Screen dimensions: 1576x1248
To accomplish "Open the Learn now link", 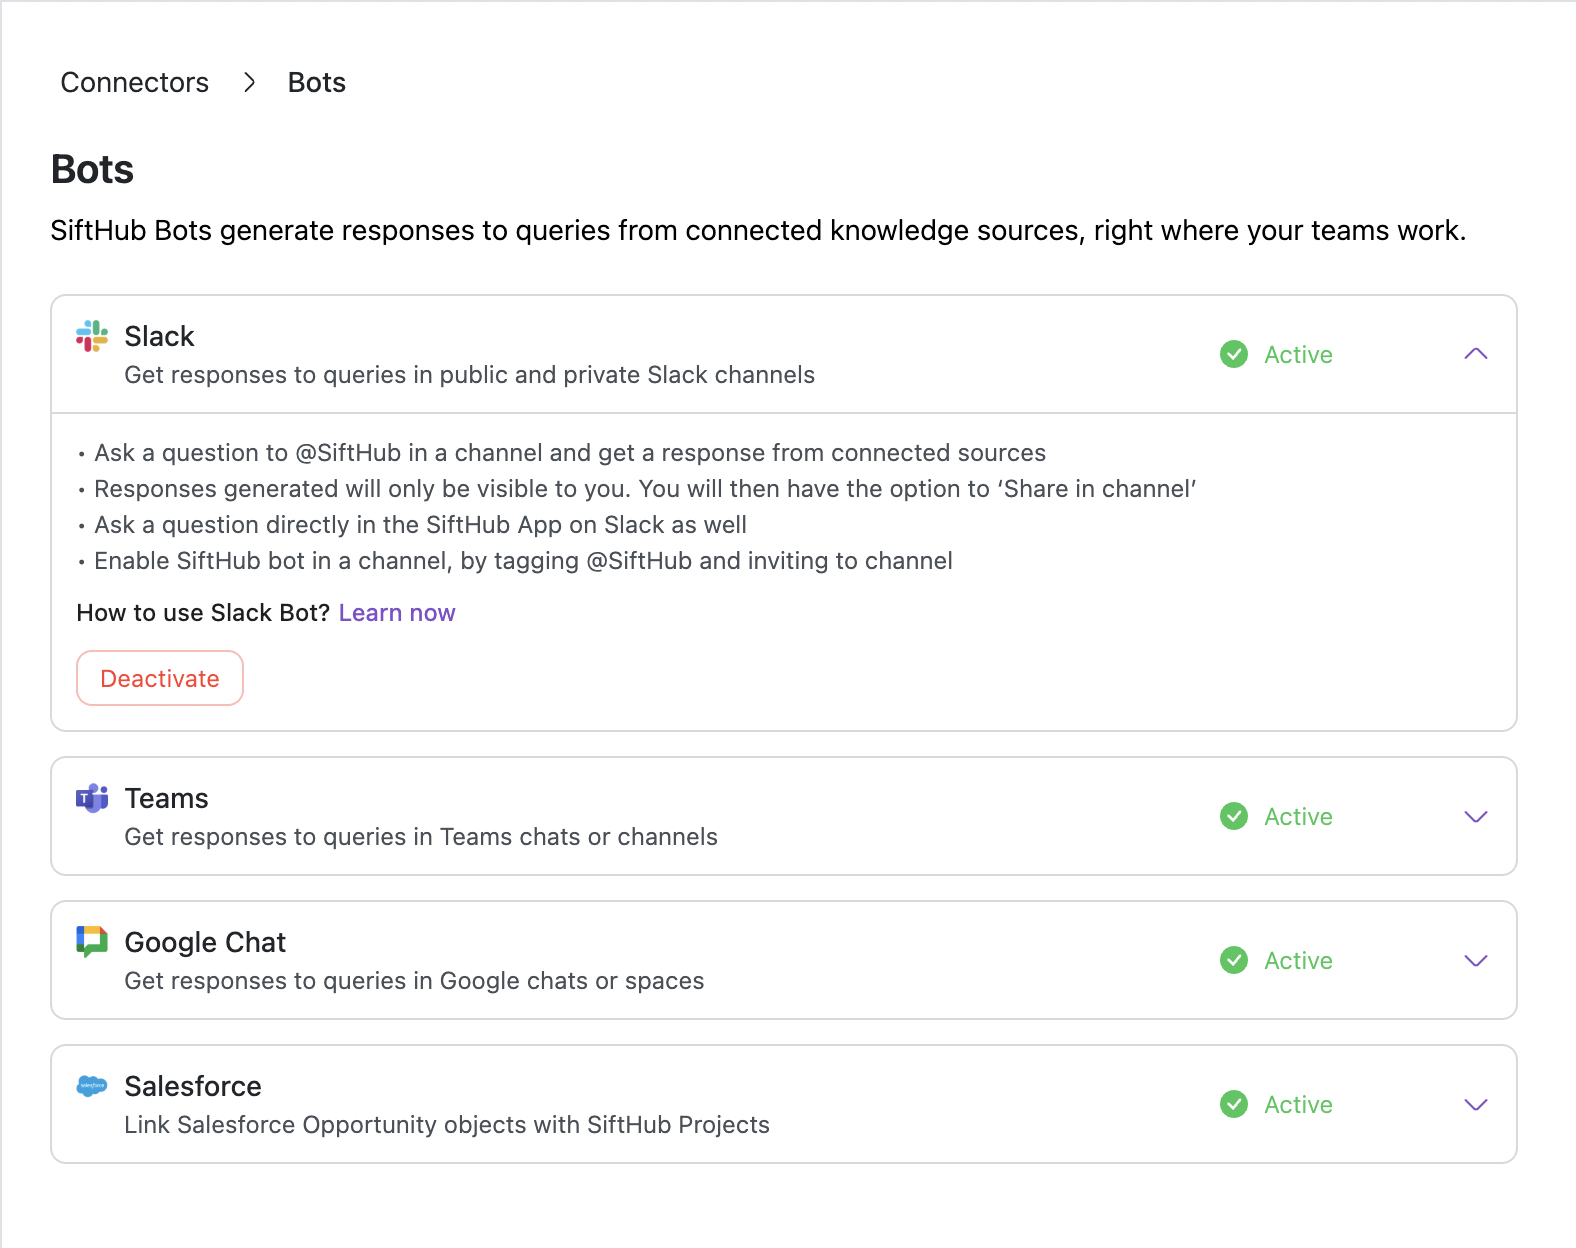I will [397, 613].
